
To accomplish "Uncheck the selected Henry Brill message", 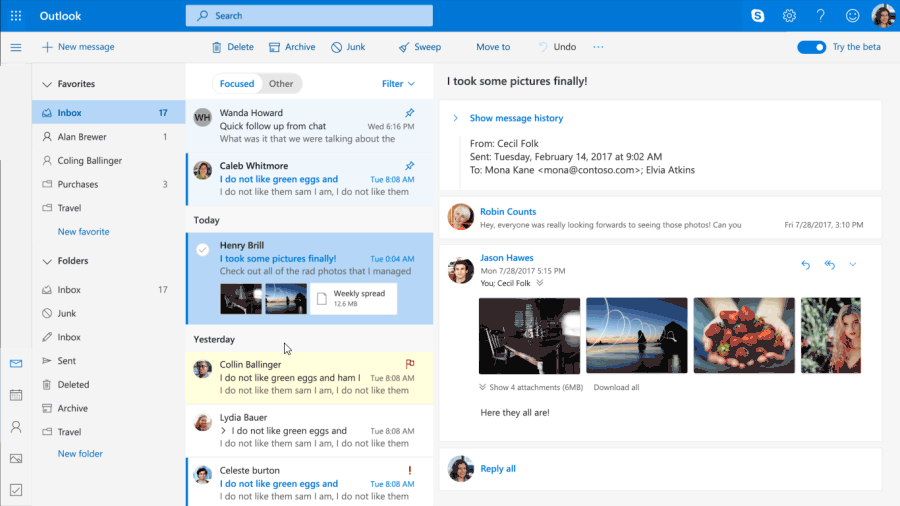I will tap(202, 249).
